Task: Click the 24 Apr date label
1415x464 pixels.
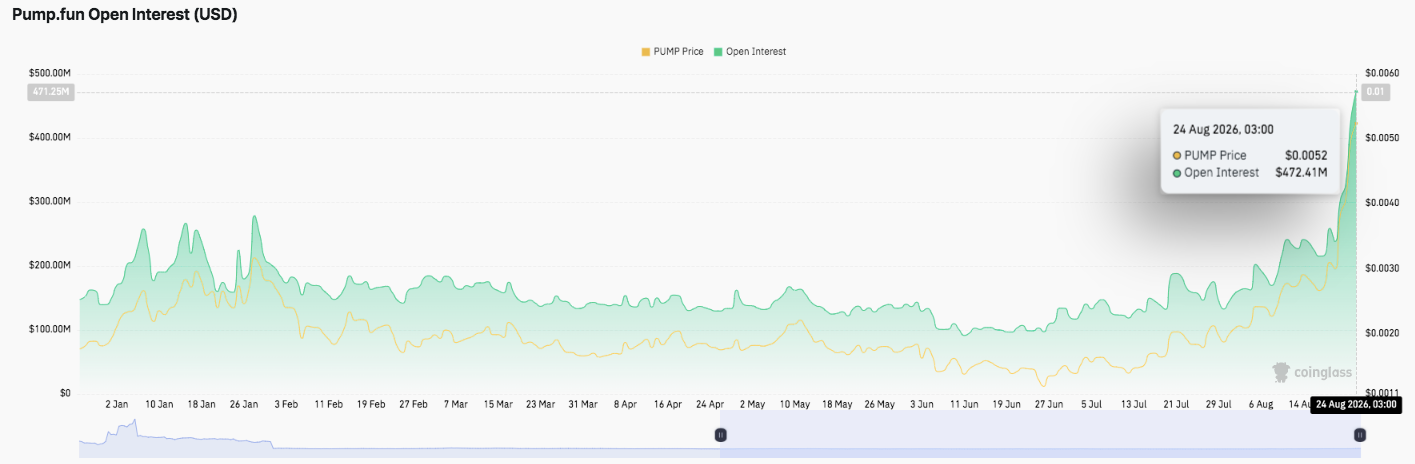Action: coord(710,405)
